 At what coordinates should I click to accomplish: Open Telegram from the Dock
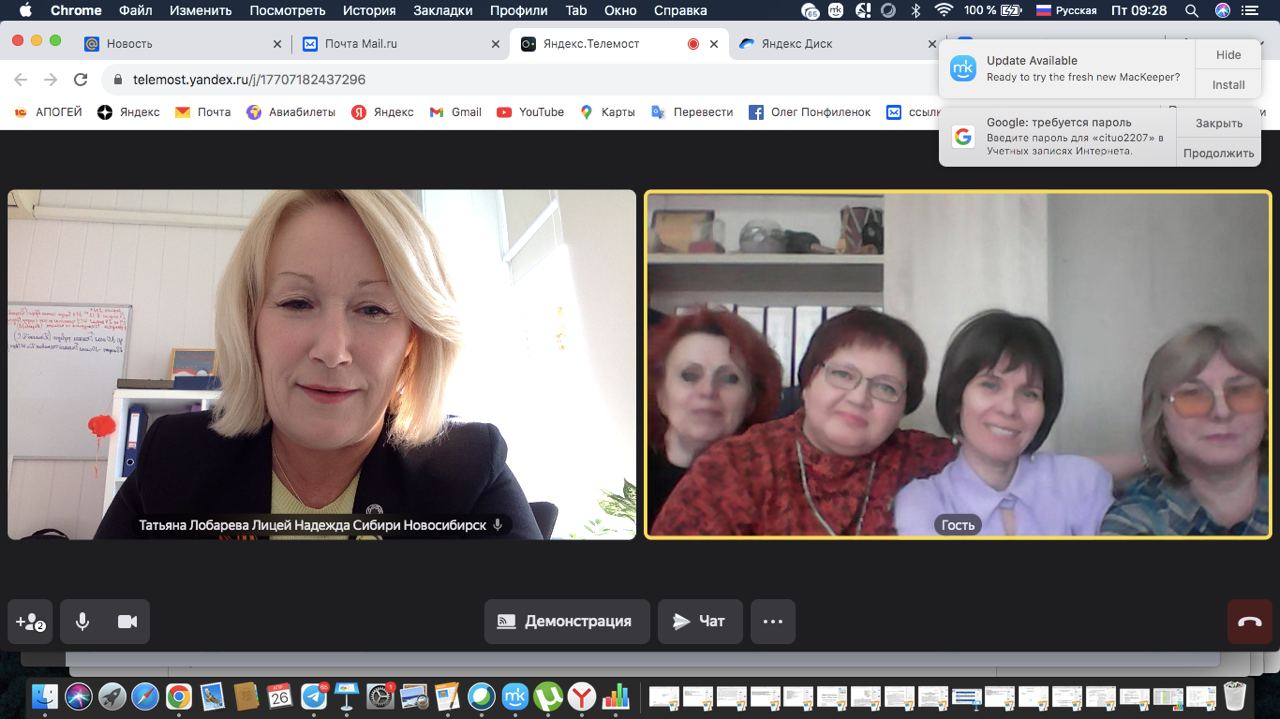tap(314, 696)
